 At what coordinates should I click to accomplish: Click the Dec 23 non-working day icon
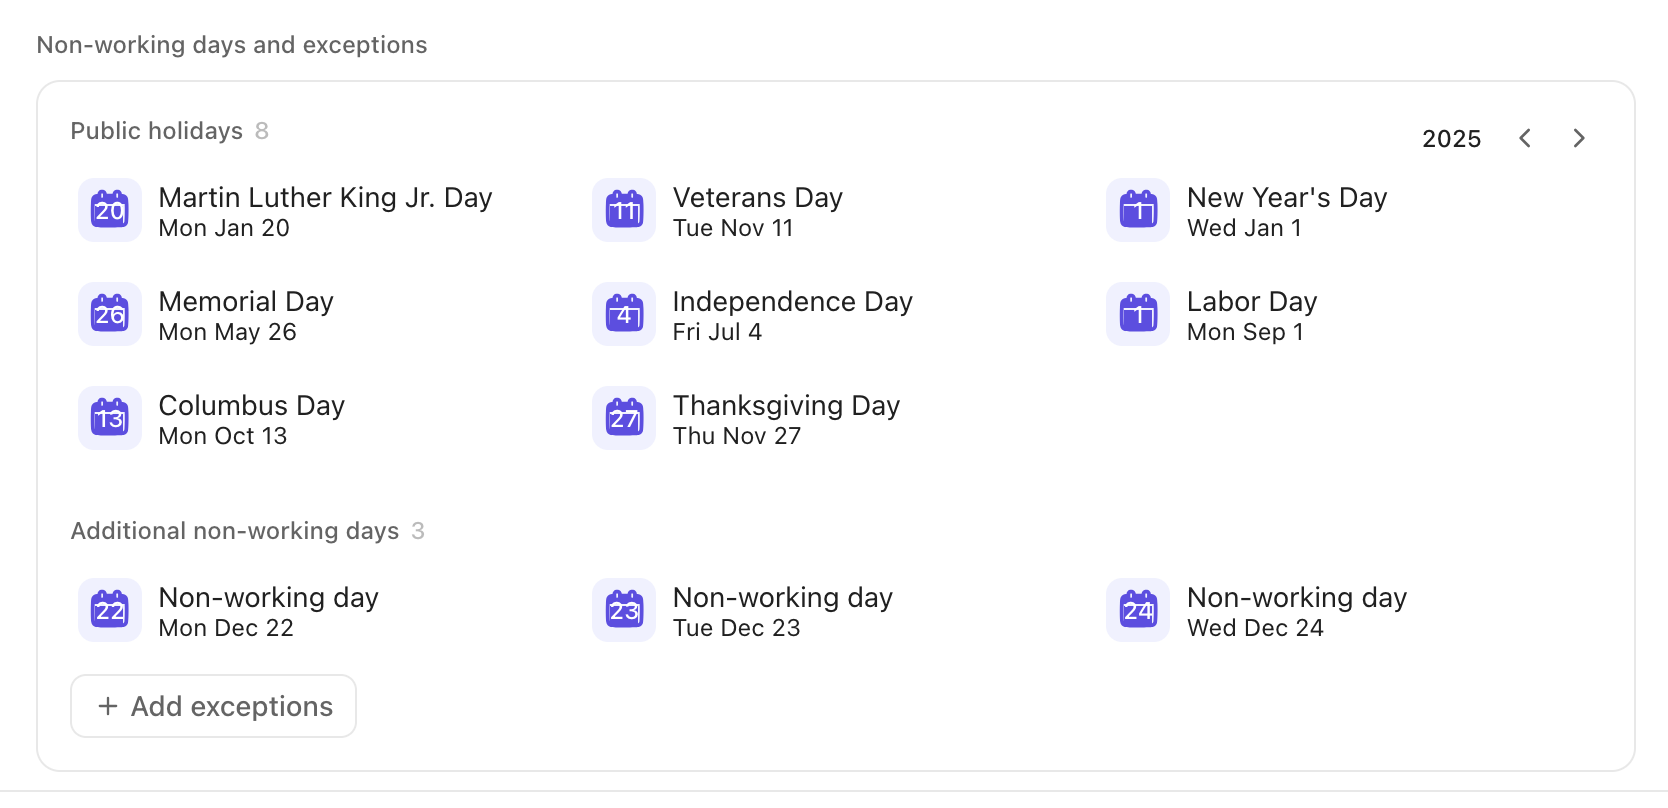coord(624,610)
